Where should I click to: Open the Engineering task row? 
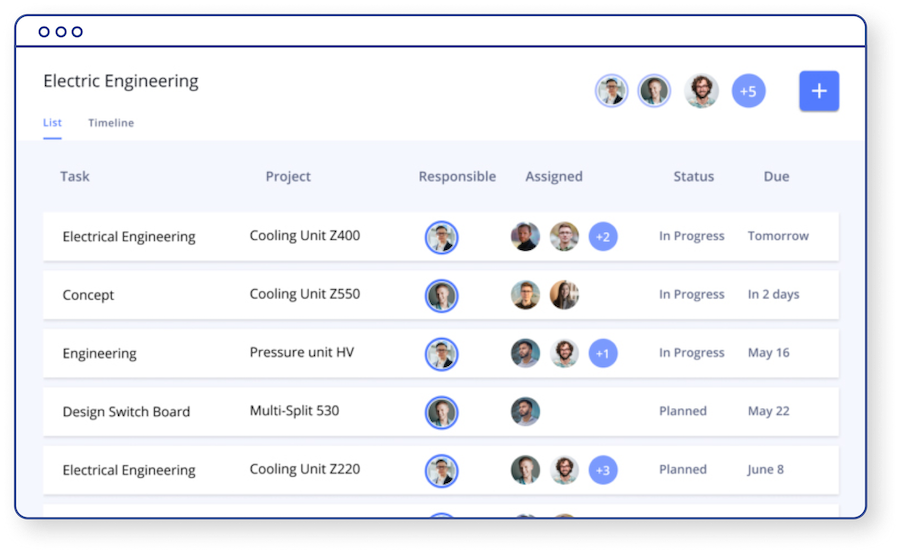point(100,354)
